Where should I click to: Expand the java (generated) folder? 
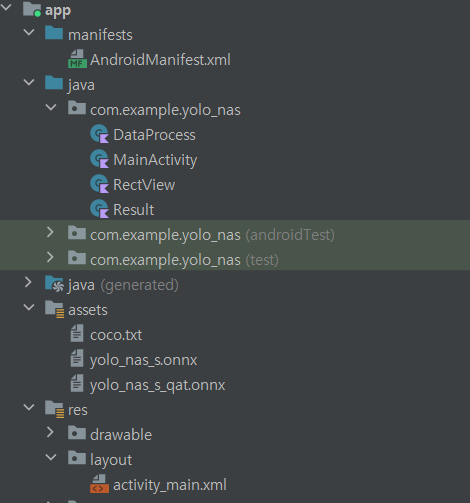pyautogui.click(x=28, y=282)
